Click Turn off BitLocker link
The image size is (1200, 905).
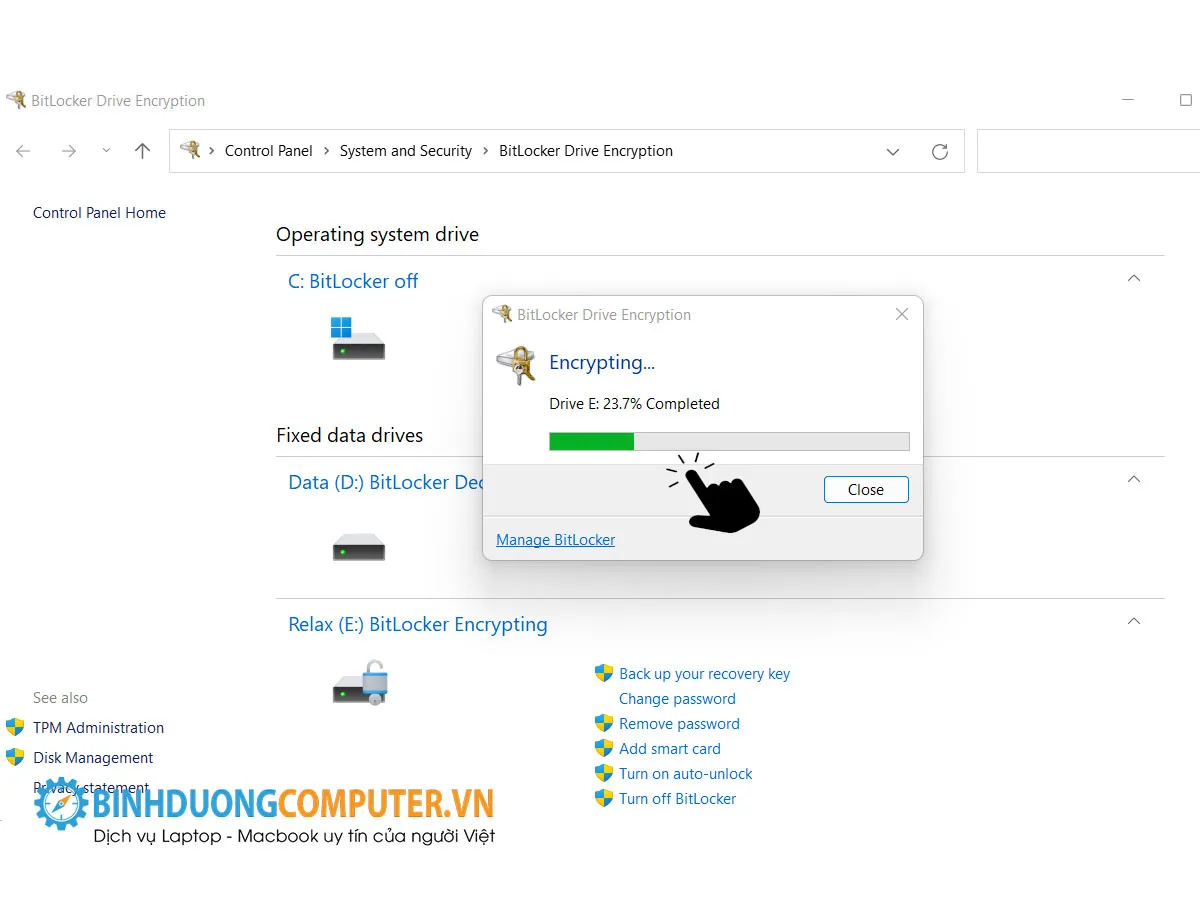coord(677,799)
